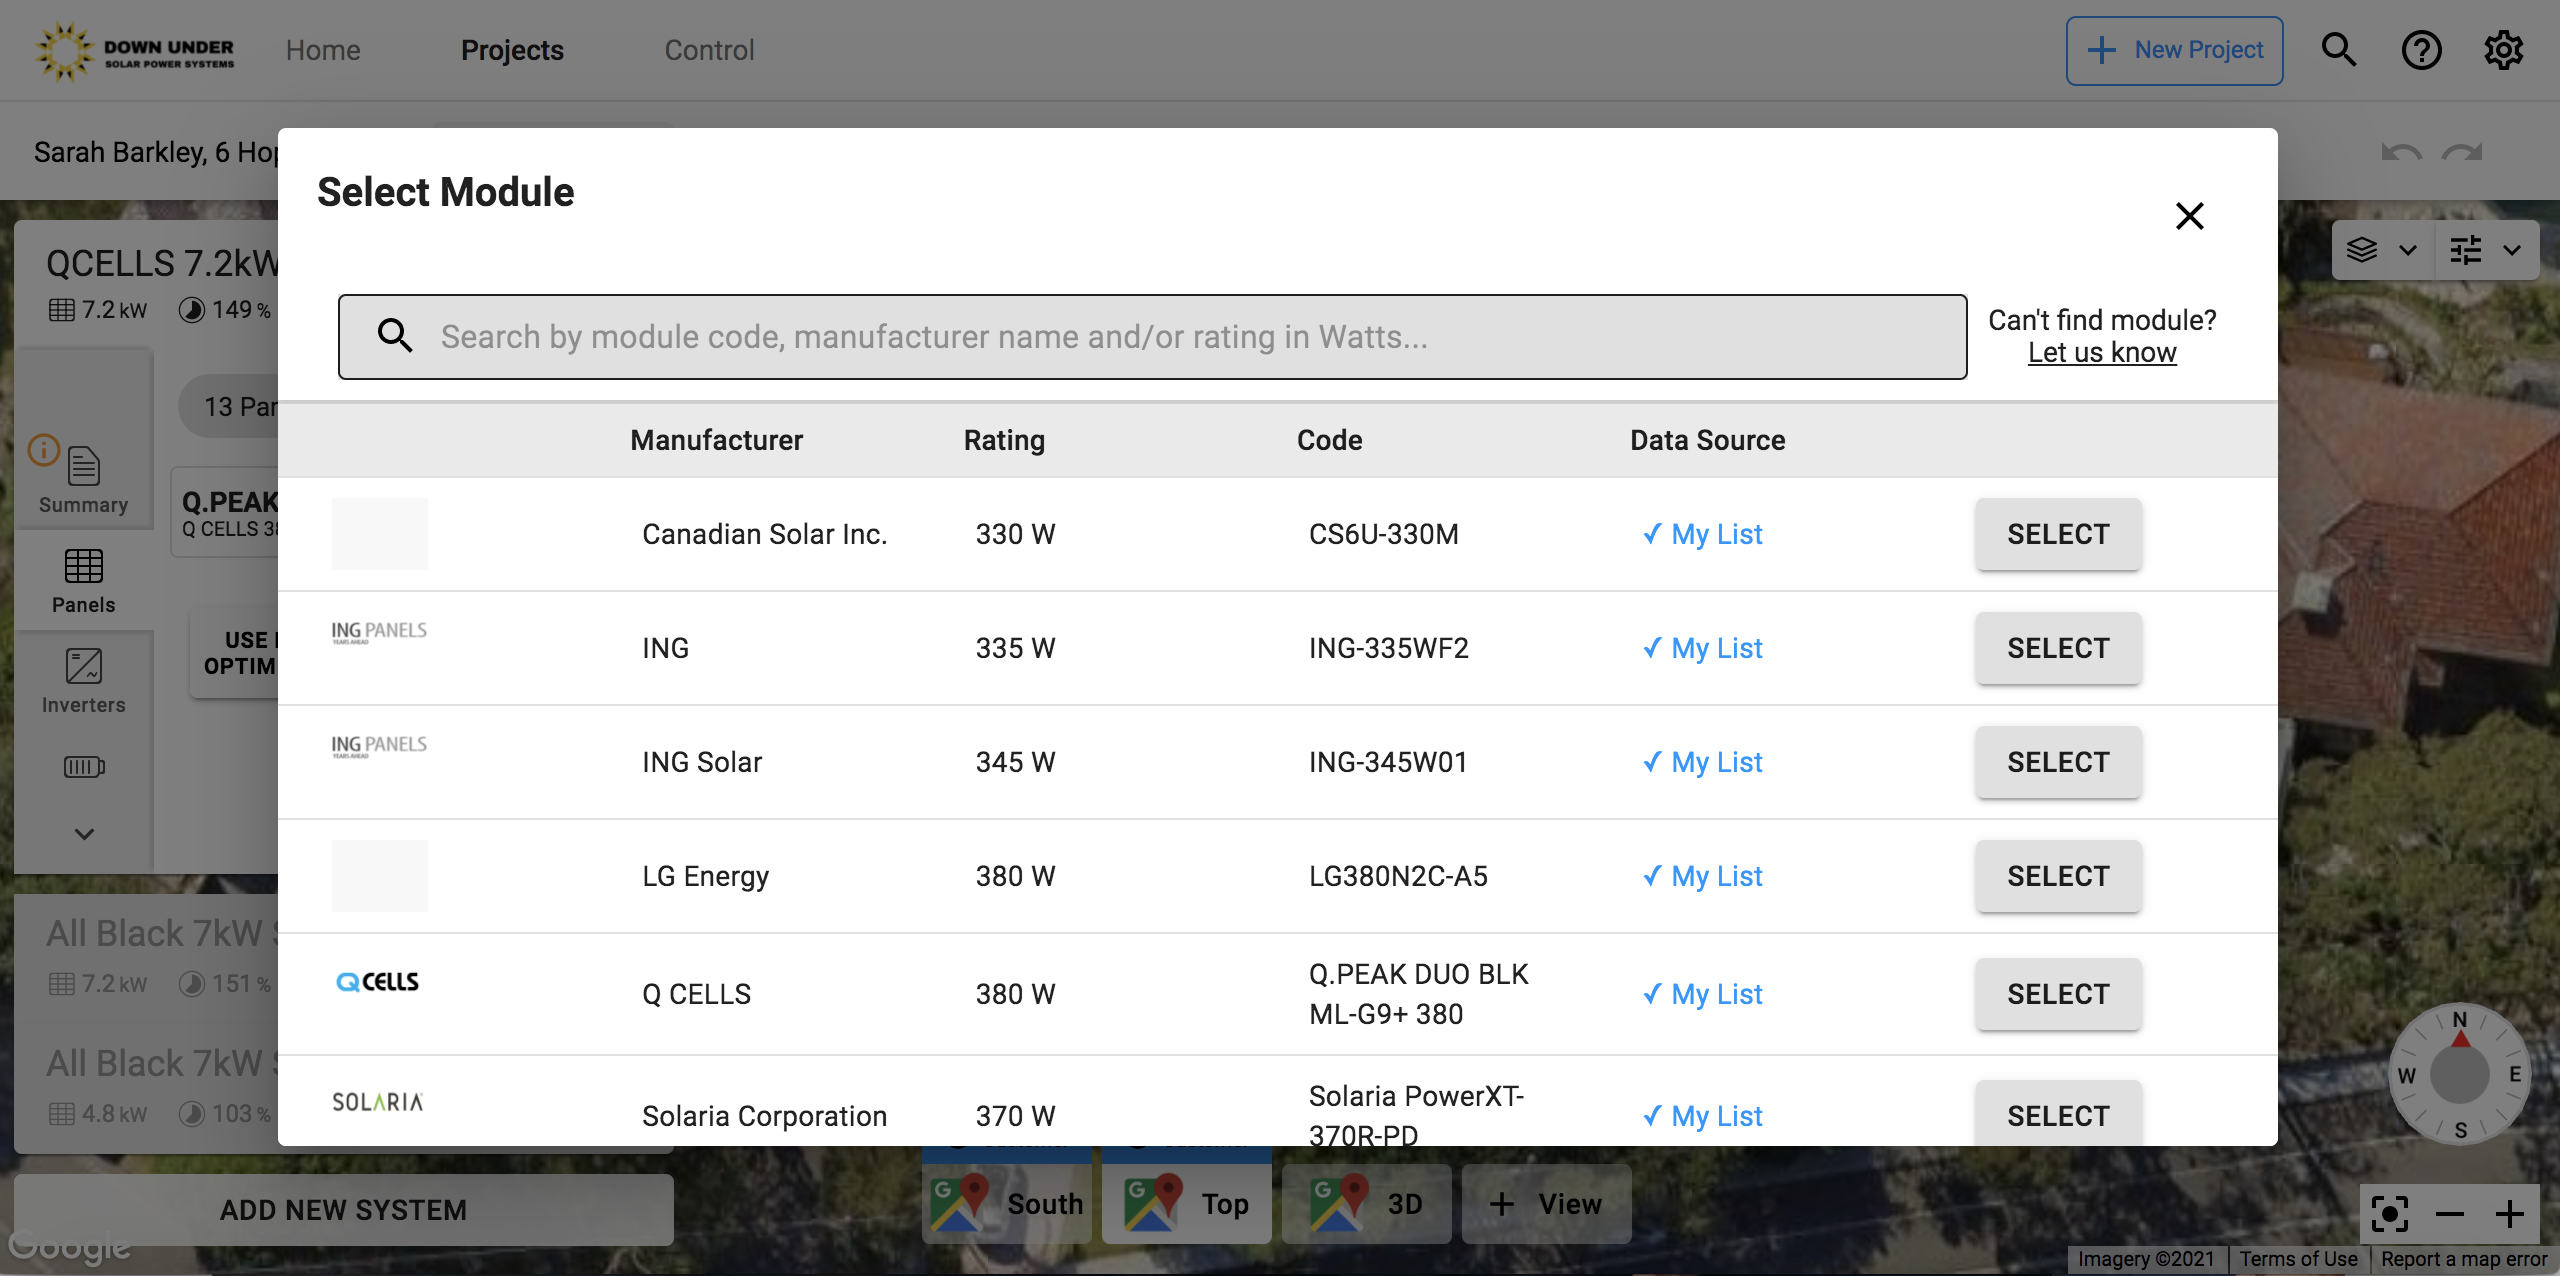Open the battery sidebar icon
Viewport: 2560px width, 1276px height.
(x=84, y=767)
